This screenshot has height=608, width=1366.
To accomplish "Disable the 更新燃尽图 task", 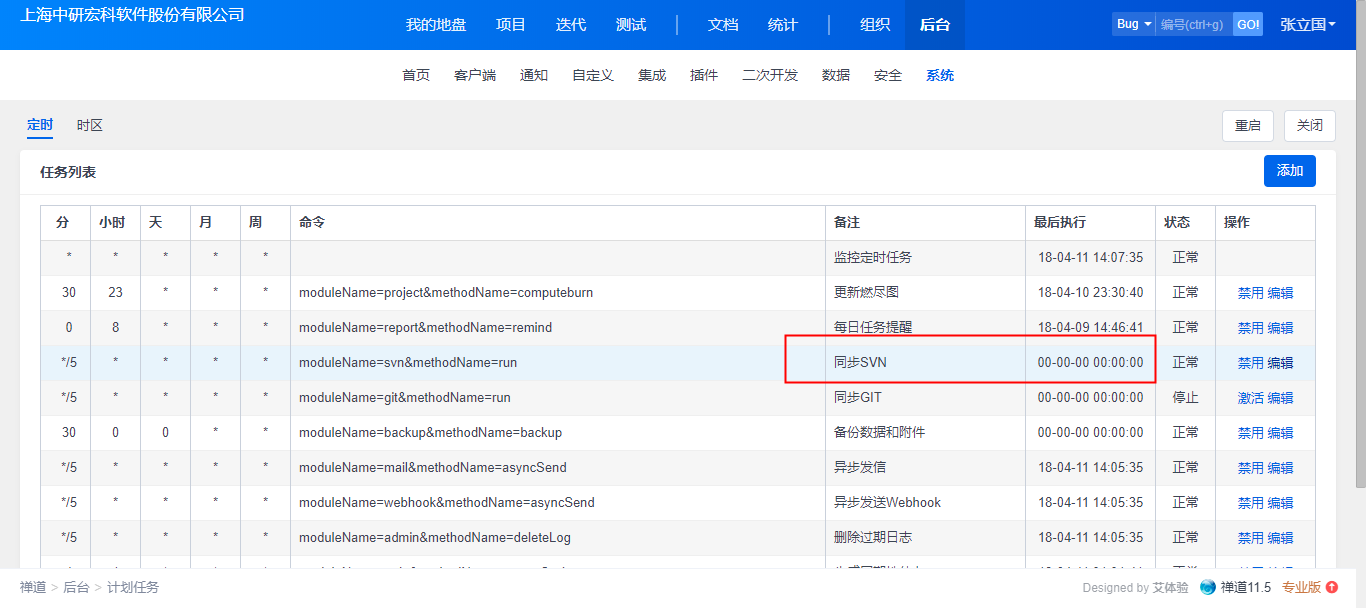I will click(x=1250, y=293).
